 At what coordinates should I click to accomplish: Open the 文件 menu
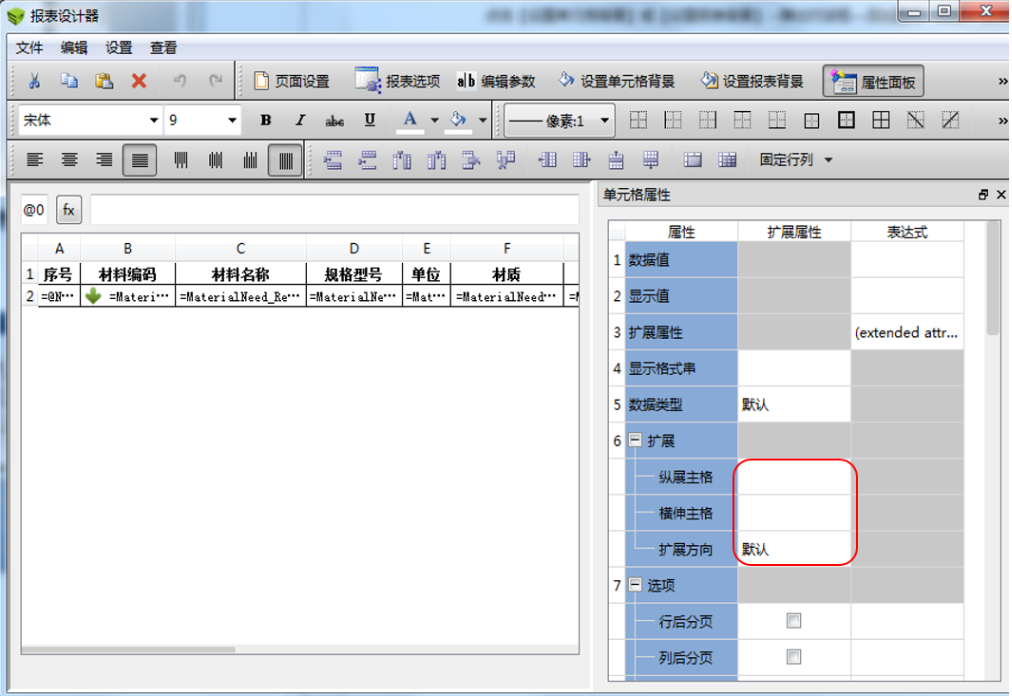click(29, 48)
